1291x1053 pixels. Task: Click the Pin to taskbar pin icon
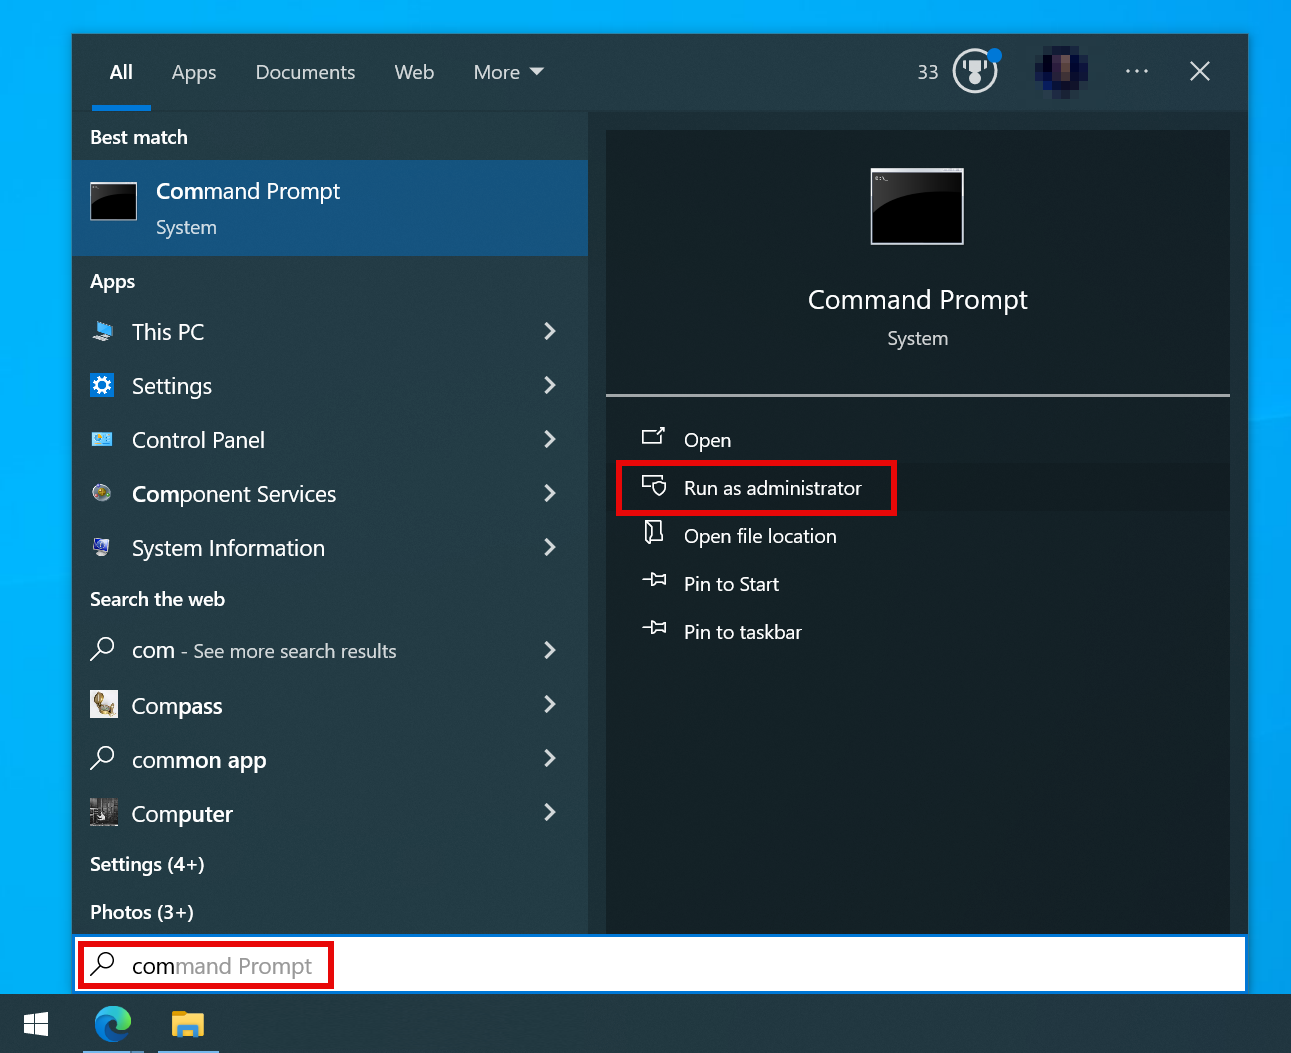click(654, 628)
